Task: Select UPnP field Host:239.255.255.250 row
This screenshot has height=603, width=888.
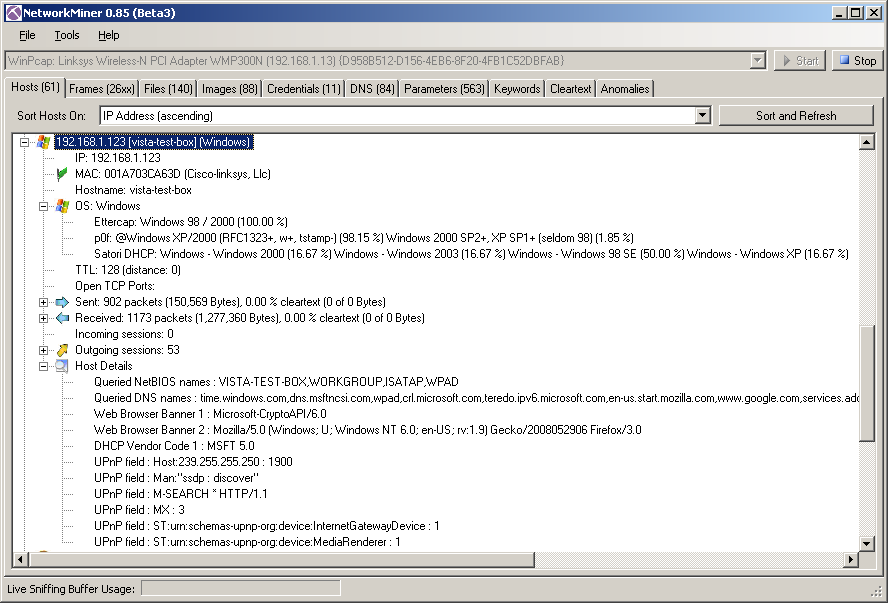Action: pos(193,462)
